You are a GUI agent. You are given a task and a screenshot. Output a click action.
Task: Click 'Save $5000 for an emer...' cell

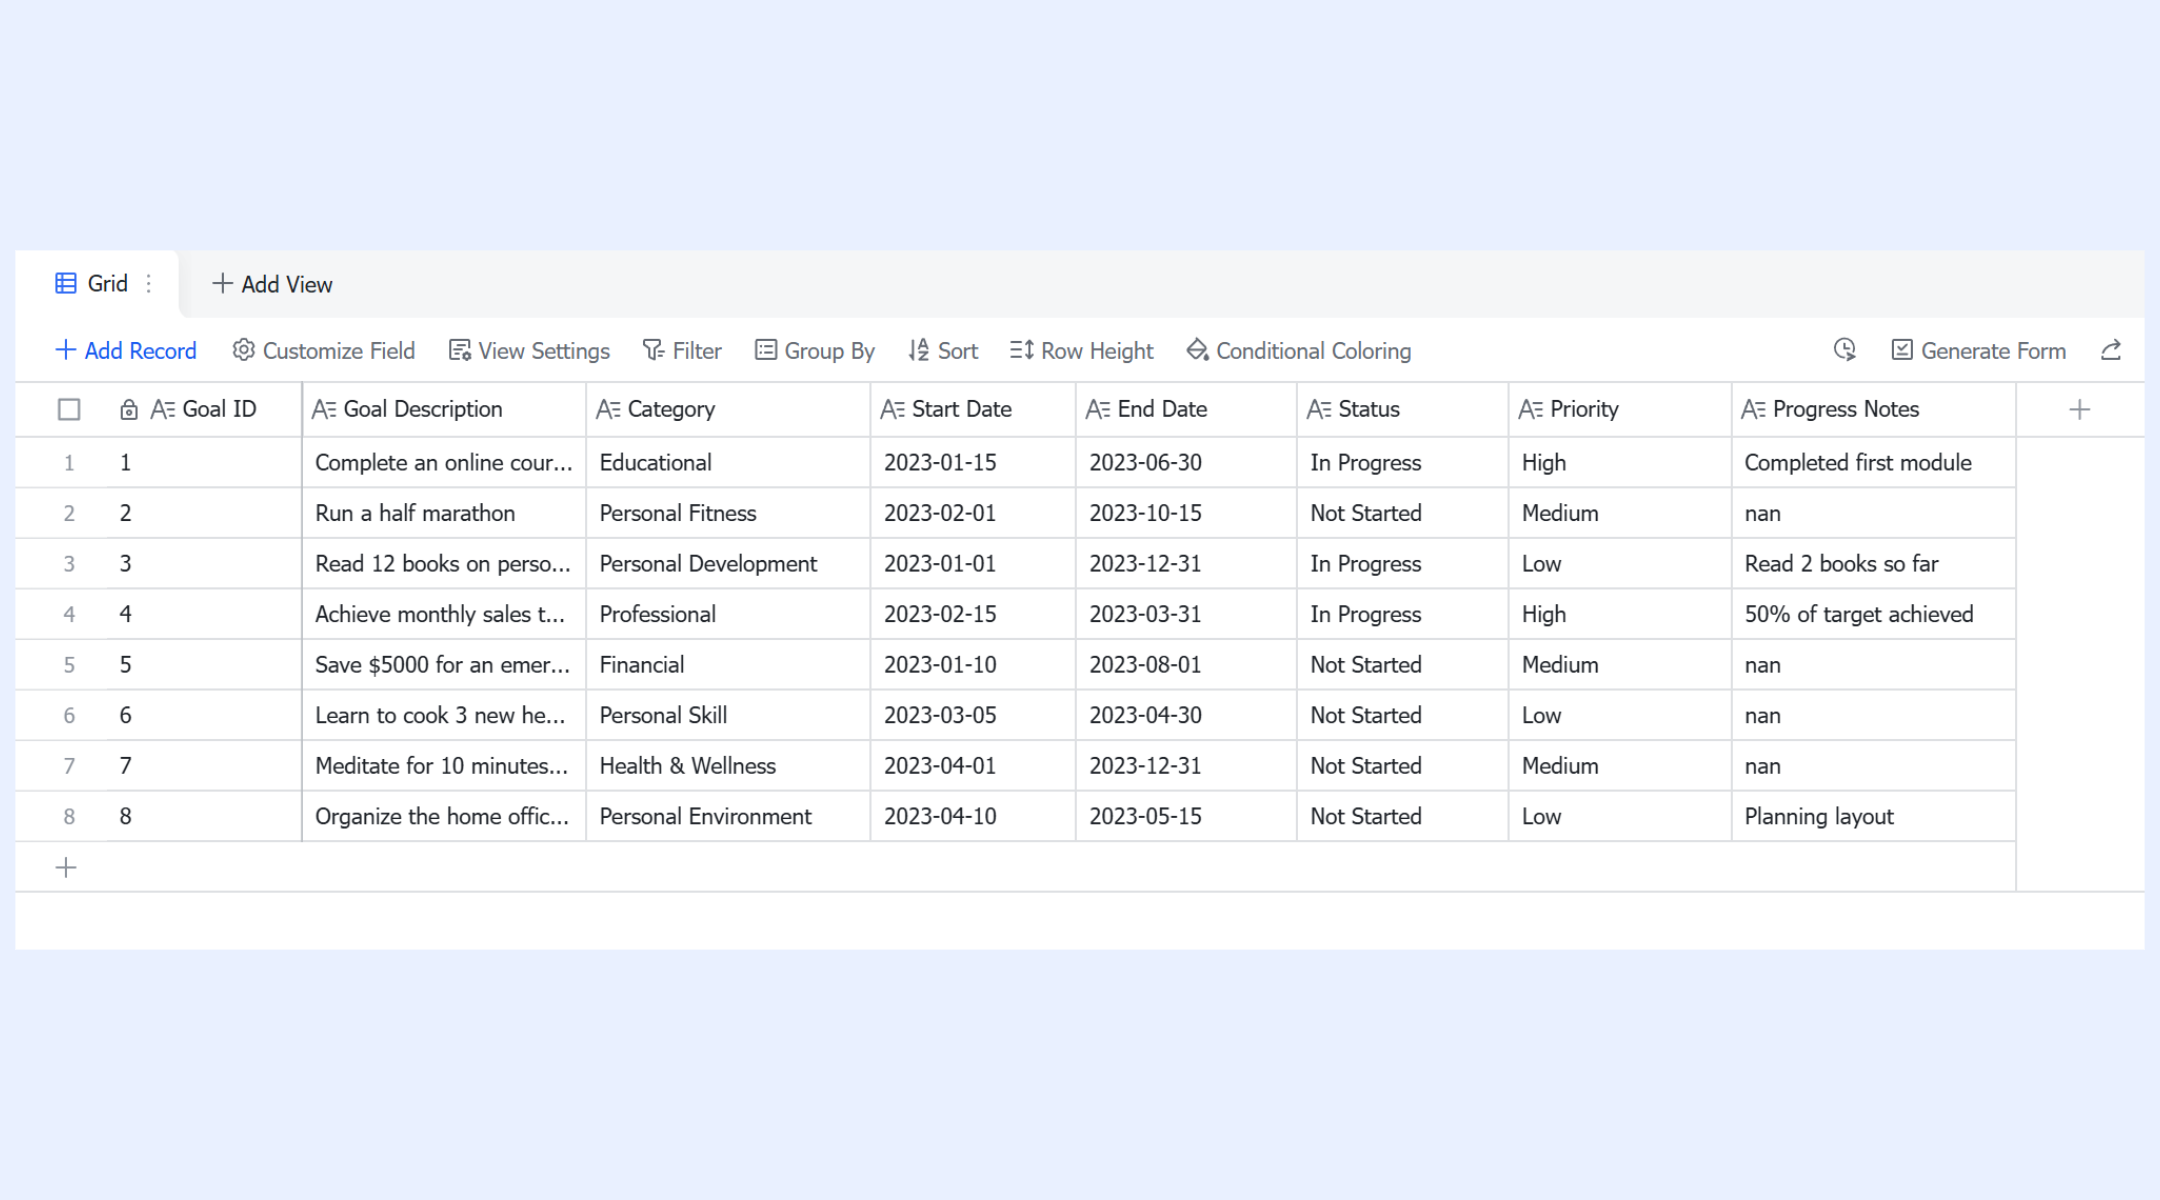coord(444,665)
